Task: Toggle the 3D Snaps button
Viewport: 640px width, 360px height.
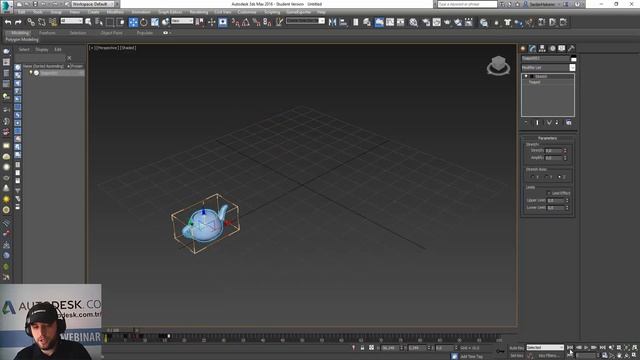Action: coord(236,22)
